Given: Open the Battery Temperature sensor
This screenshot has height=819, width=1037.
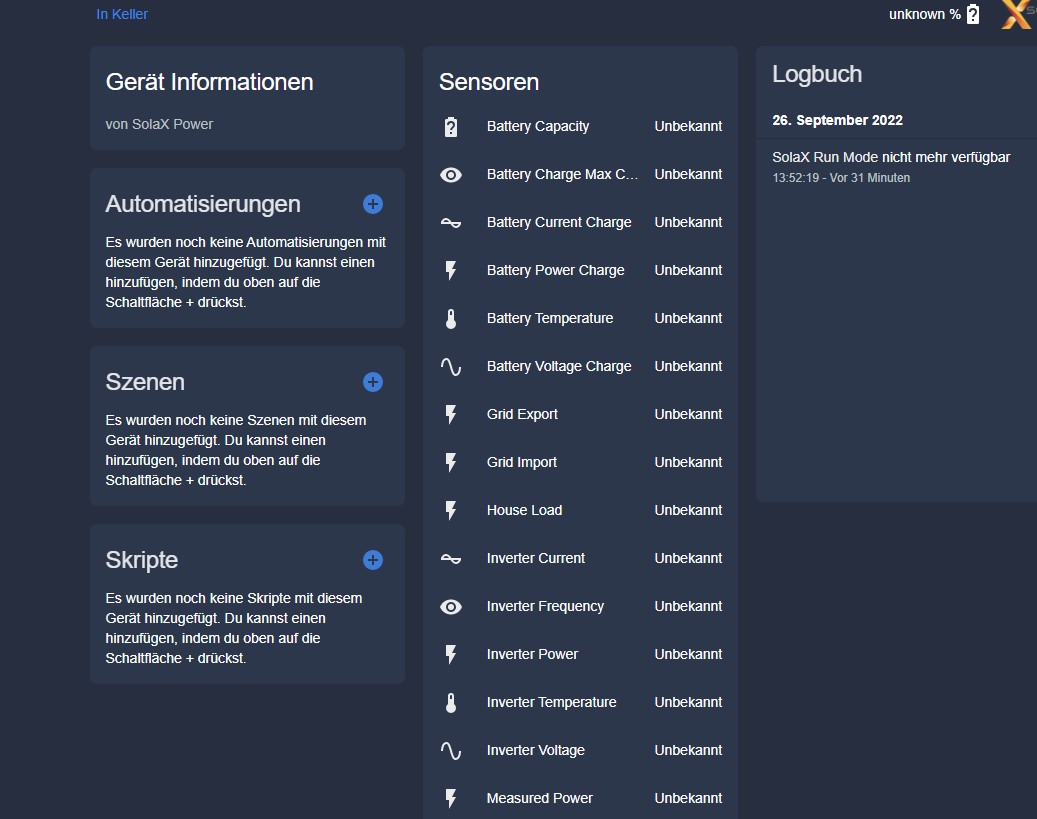Looking at the screenshot, I should point(581,318).
